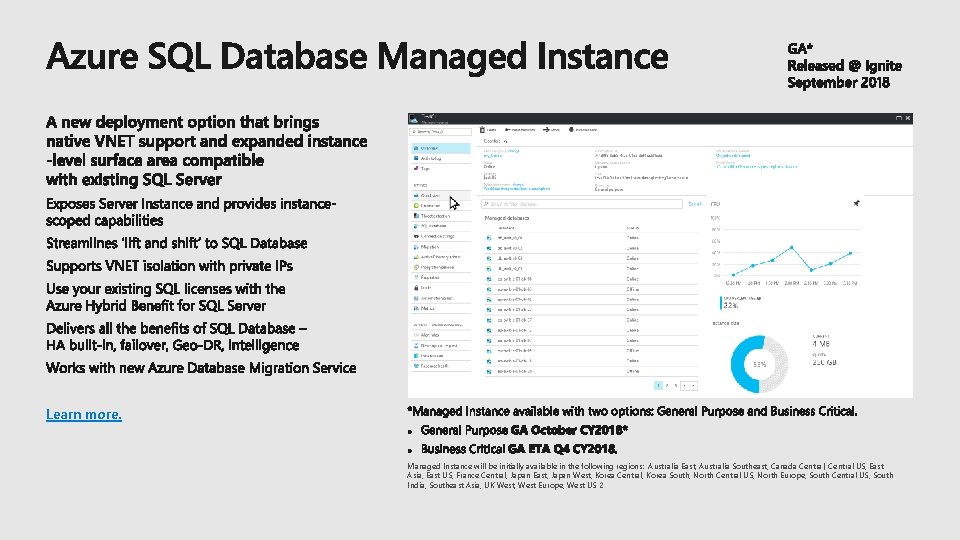Click the Connection strings sidebar icon
This screenshot has height=540, width=960.
[x=416, y=236]
